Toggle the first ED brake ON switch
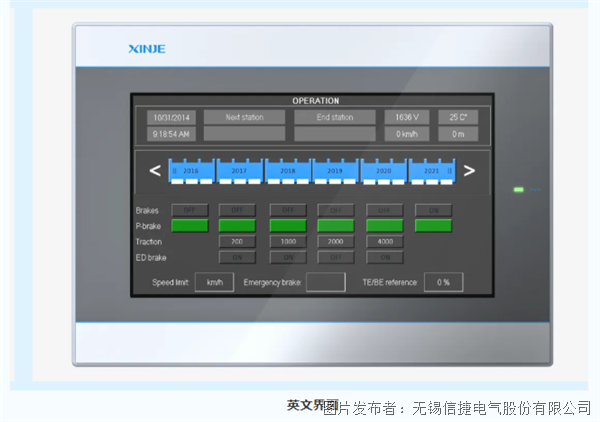The height and width of the screenshot is (422, 600). 237,257
